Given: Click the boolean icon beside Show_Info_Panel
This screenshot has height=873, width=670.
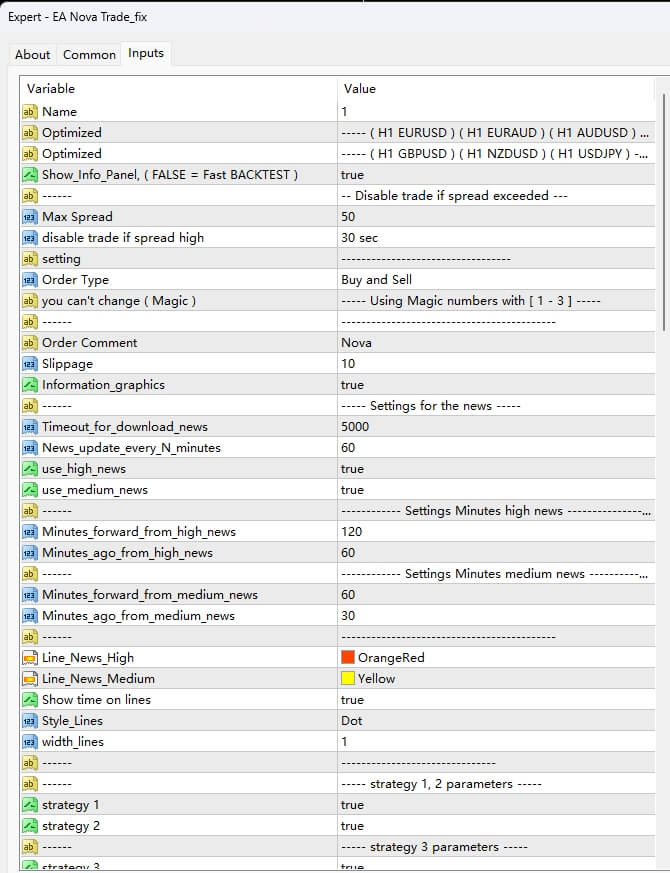Looking at the screenshot, I should coord(29,175).
